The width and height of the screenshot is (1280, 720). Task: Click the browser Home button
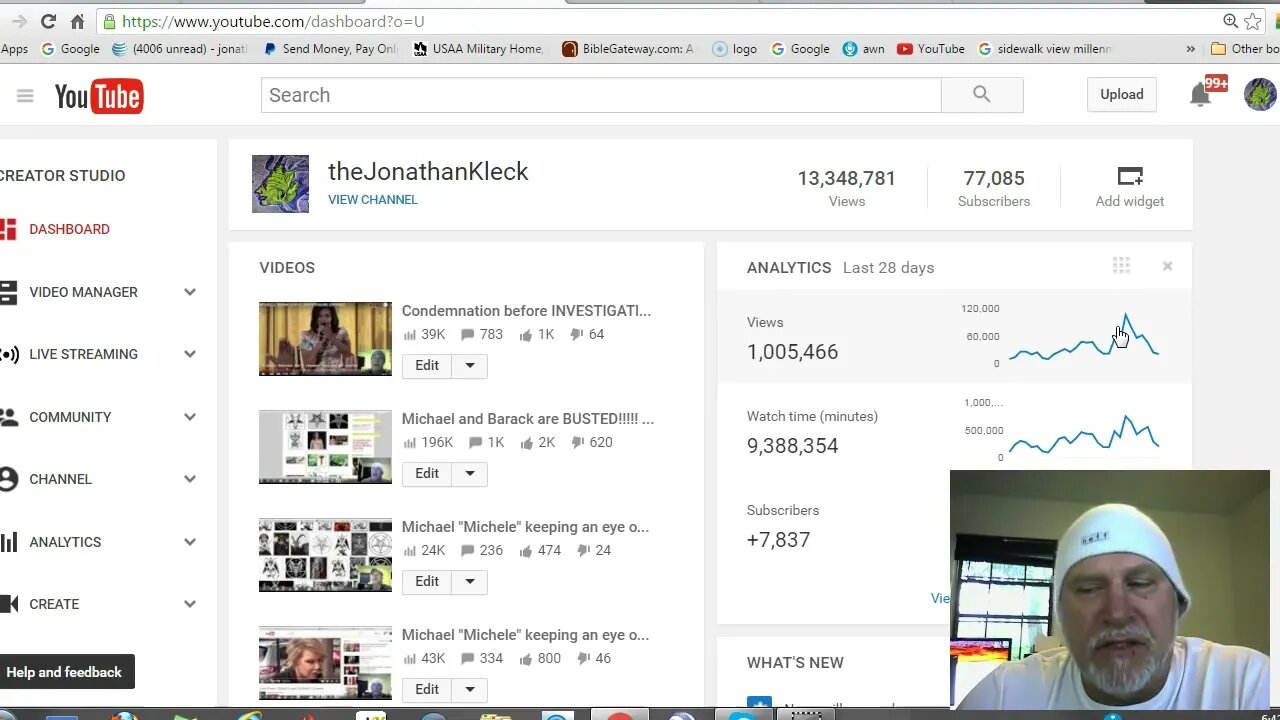coord(78,21)
